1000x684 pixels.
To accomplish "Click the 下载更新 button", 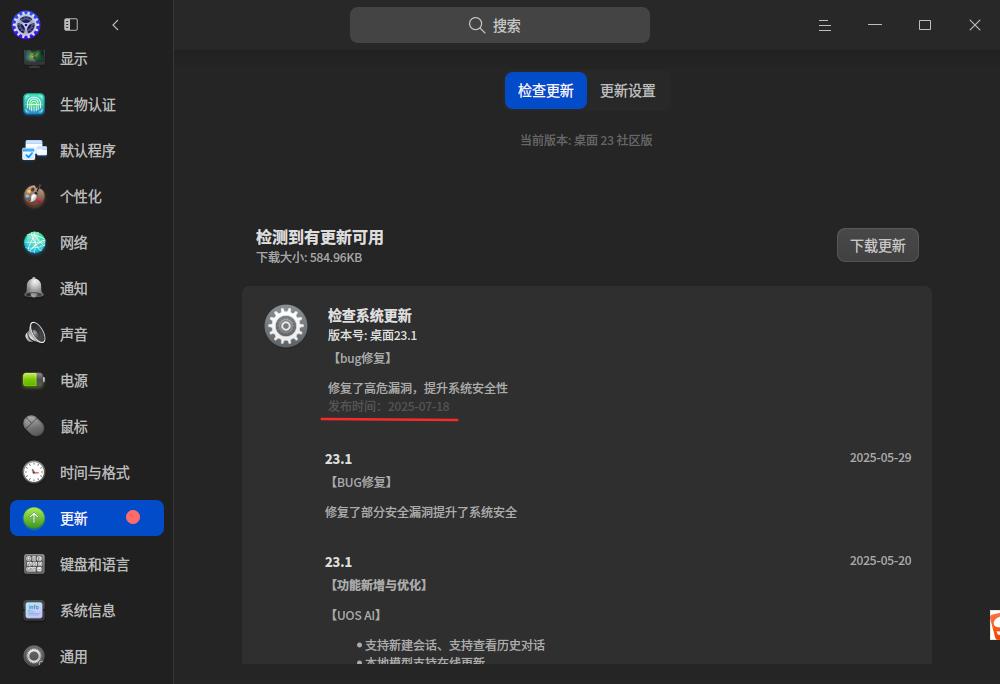I will (878, 245).
